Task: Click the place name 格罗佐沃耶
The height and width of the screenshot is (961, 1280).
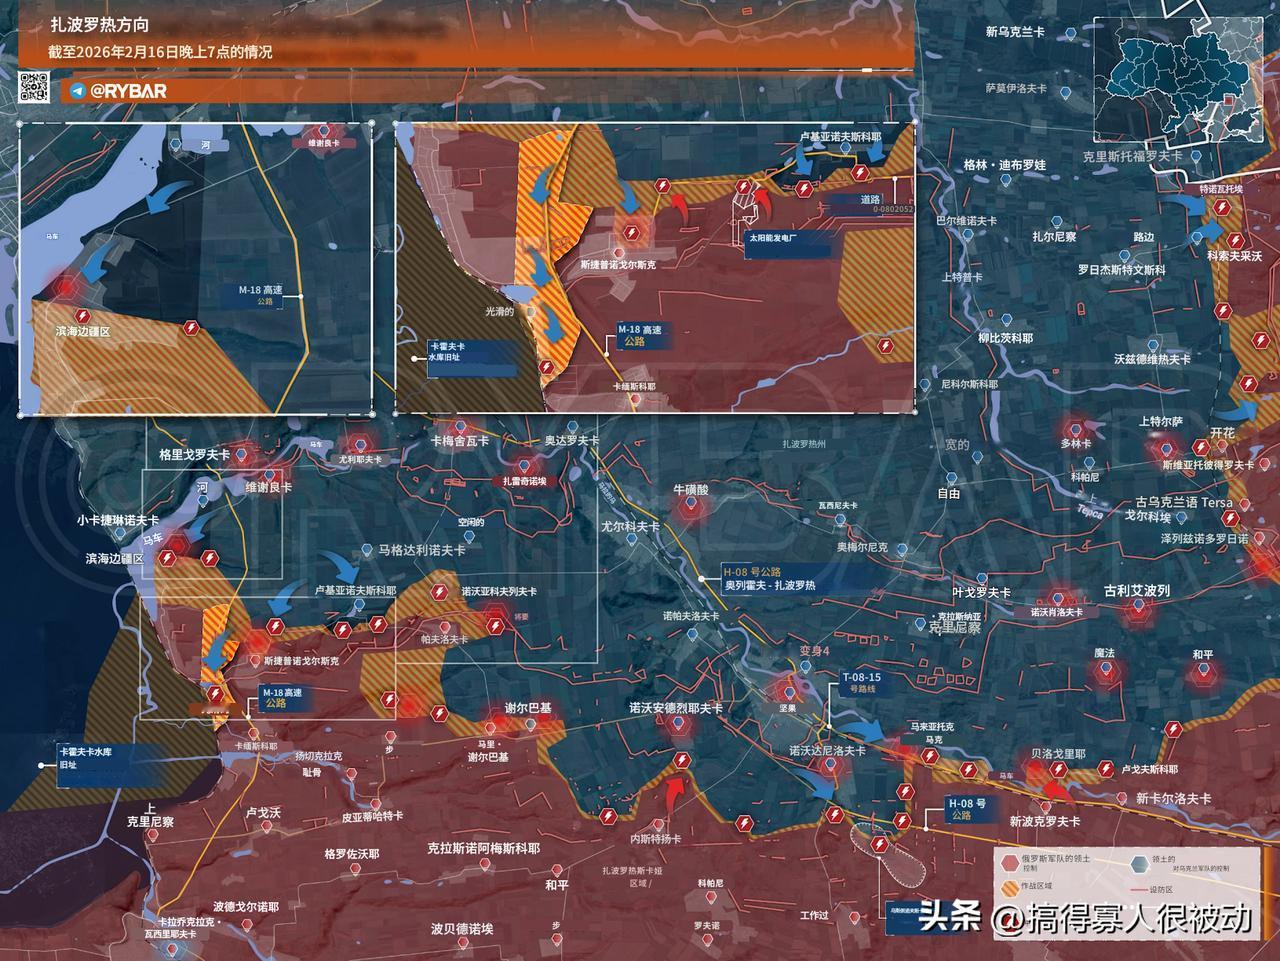Action: click(352, 854)
